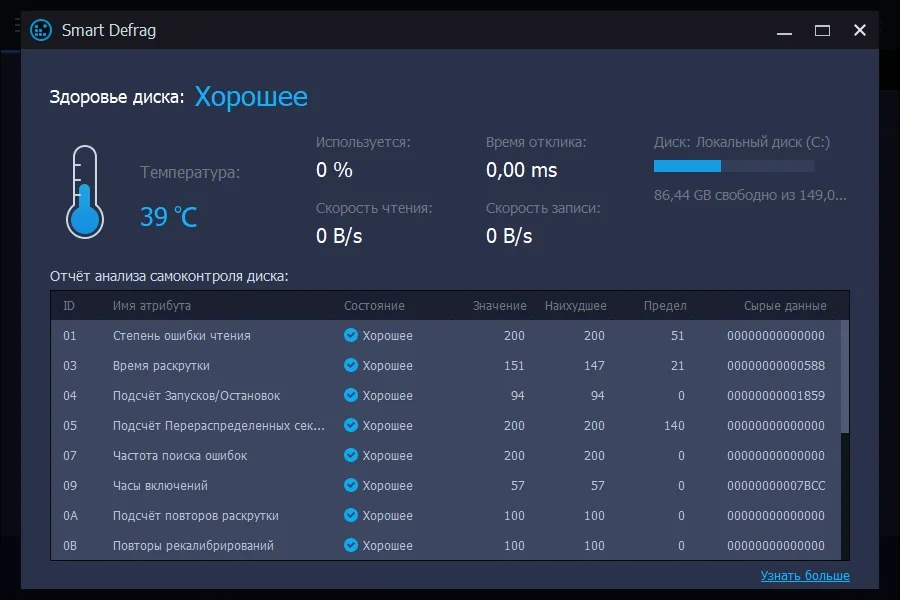
Task: Click the Наихудшее column header
Action: point(575,305)
